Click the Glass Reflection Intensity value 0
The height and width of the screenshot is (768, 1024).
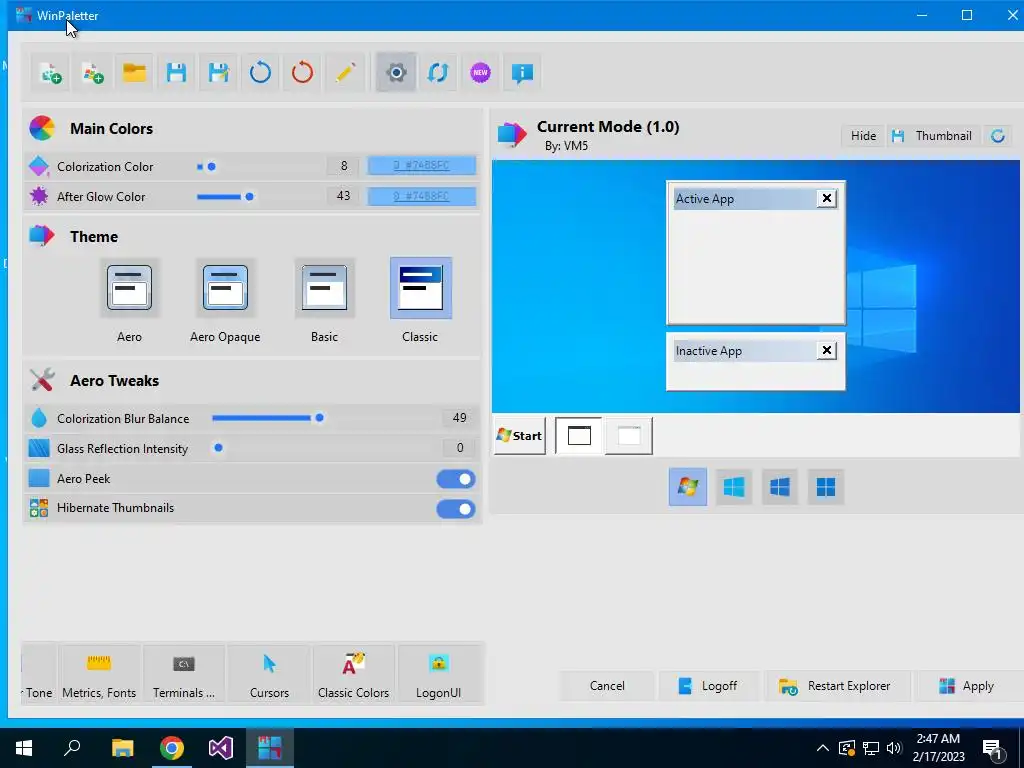459,448
